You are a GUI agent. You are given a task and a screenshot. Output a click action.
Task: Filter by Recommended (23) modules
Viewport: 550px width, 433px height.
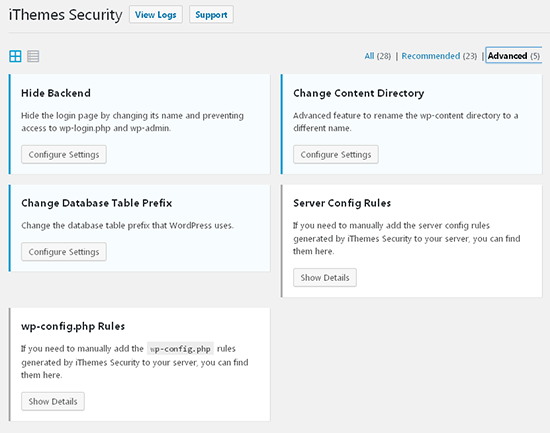click(x=439, y=56)
